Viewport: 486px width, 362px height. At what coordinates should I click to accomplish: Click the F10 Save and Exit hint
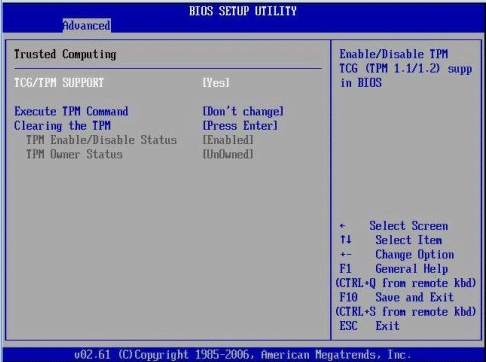point(397,297)
